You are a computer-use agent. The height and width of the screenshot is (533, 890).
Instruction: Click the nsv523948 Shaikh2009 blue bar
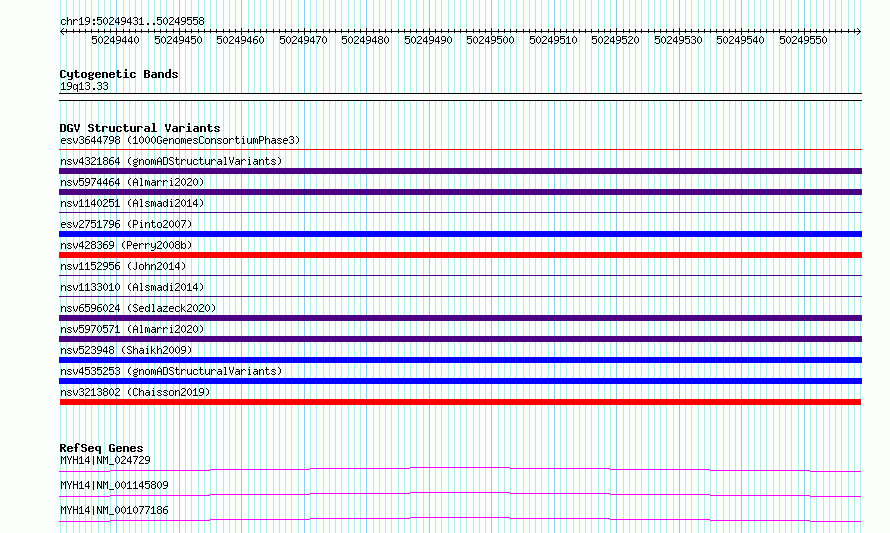coord(460,360)
